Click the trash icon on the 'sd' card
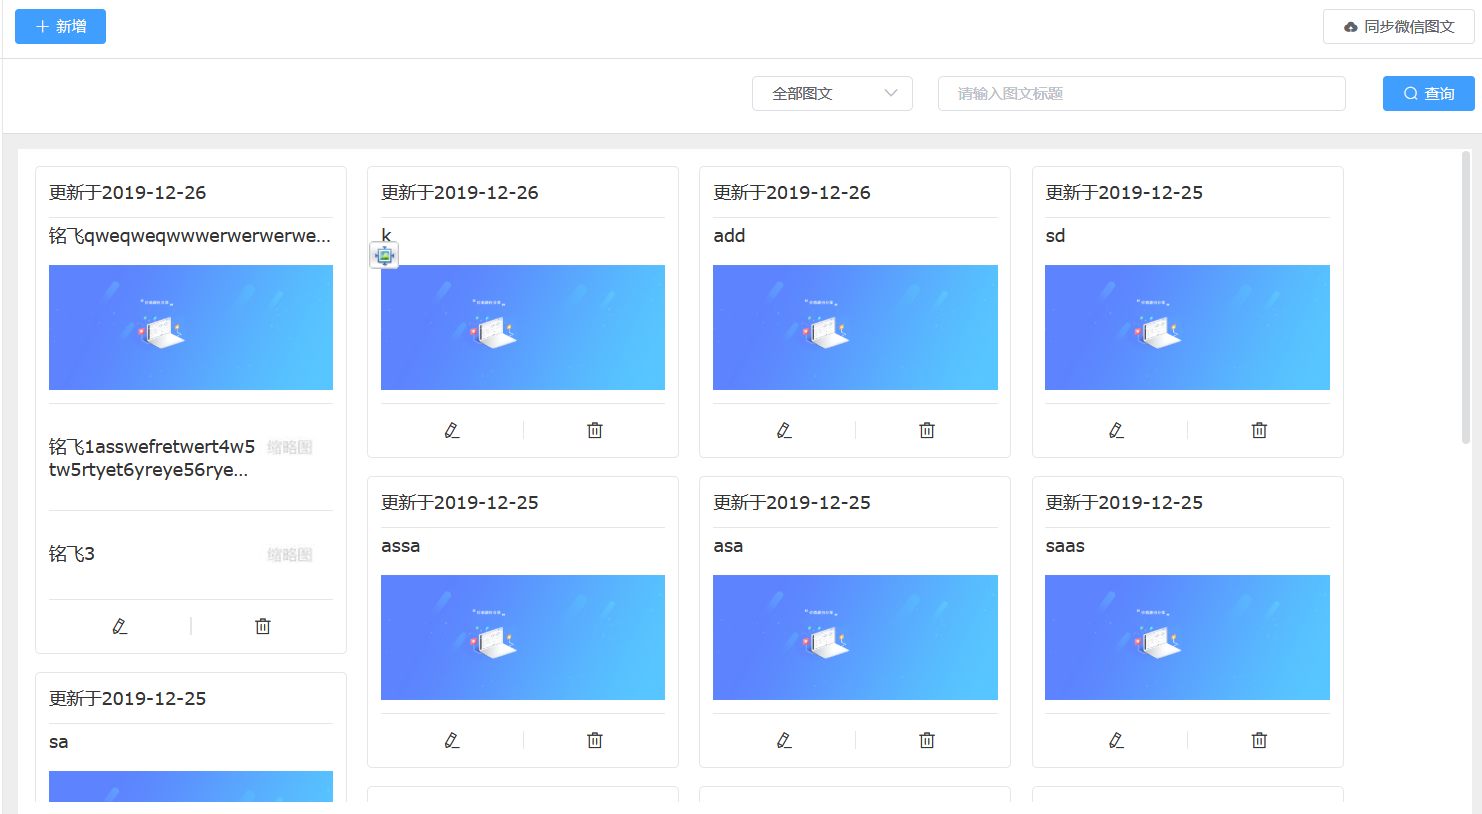1482x814 pixels. 1259,430
